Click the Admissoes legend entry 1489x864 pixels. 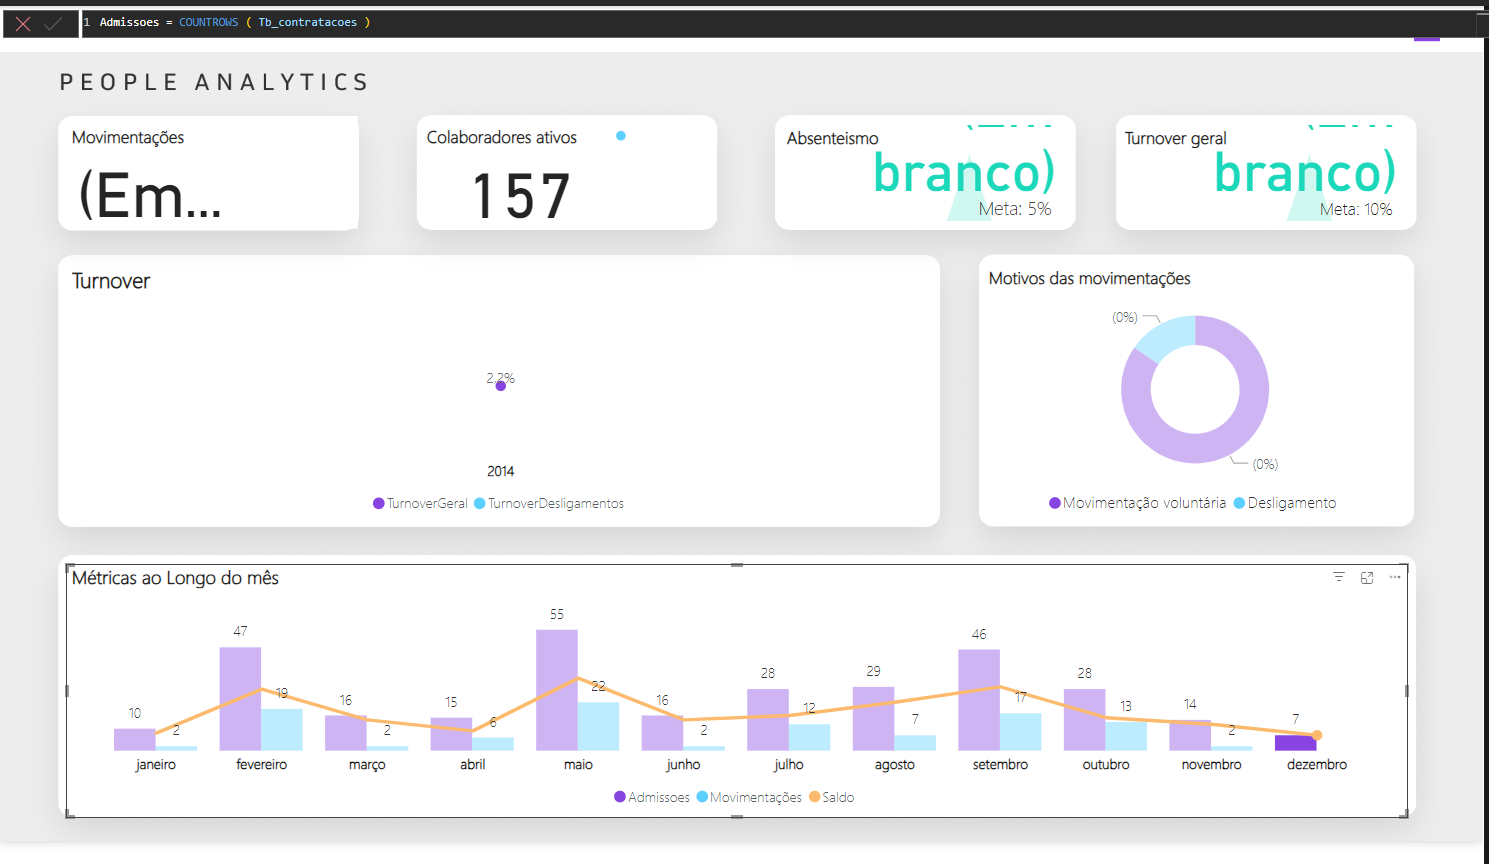[x=652, y=797]
